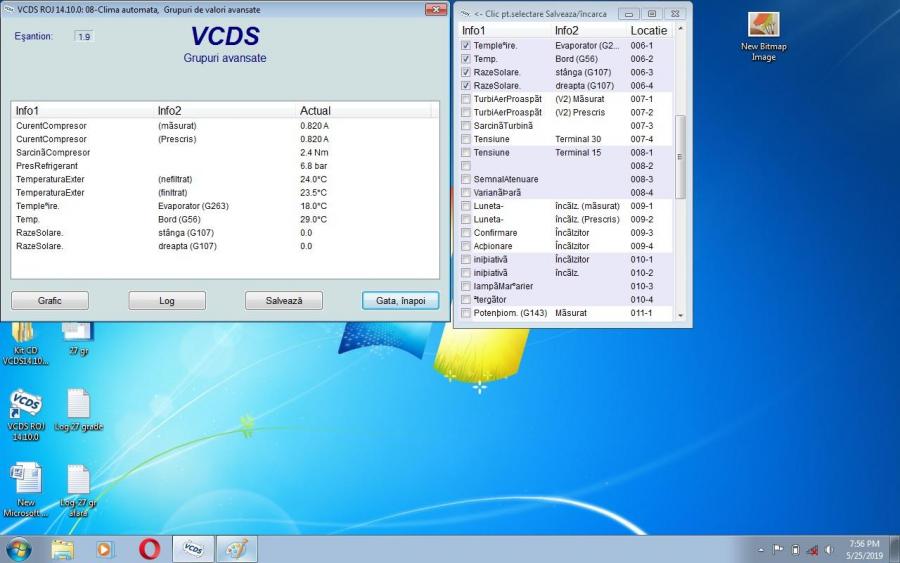The height and width of the screenshot is (563, 900).
Task: Click the Opera browser taskbar icon
Action: [149, 549]
